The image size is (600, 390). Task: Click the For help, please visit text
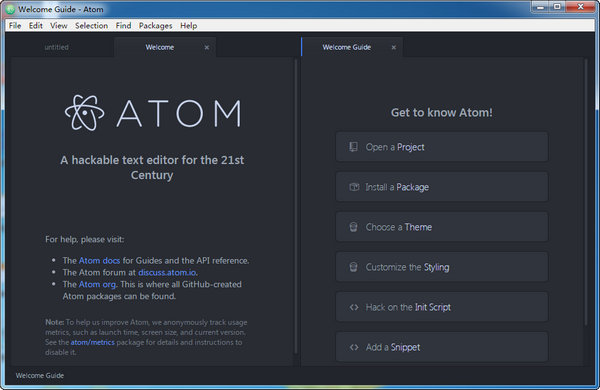(85, 240)
